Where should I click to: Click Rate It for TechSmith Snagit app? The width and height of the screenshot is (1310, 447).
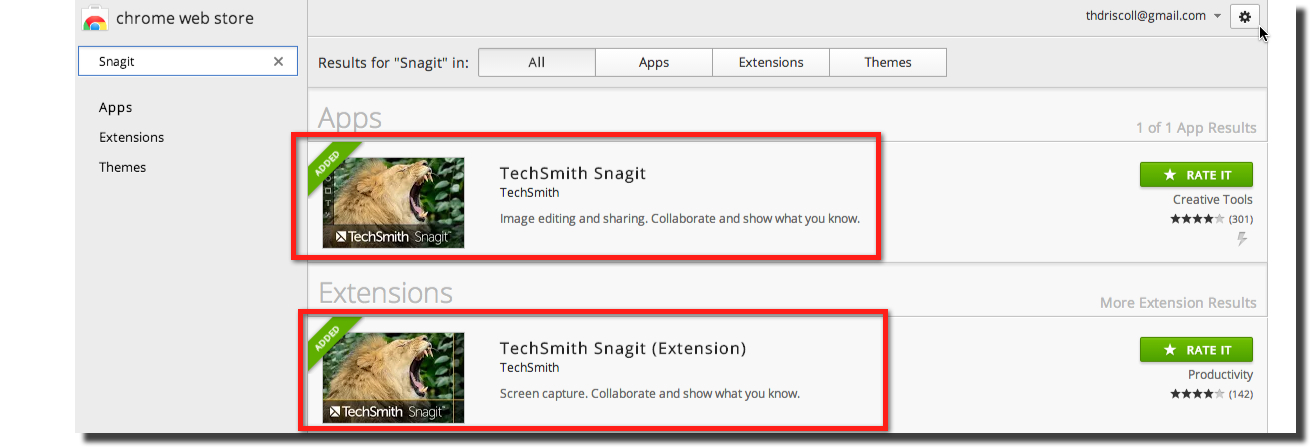pos(1196,174)
